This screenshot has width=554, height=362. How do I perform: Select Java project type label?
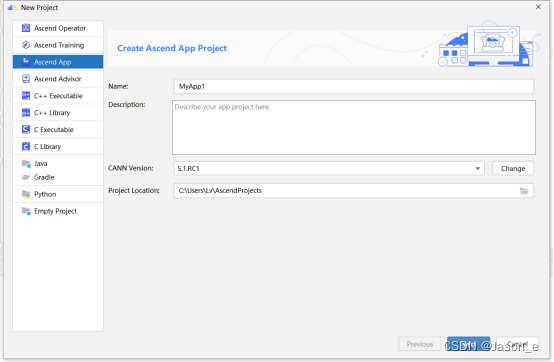(41, 164)
